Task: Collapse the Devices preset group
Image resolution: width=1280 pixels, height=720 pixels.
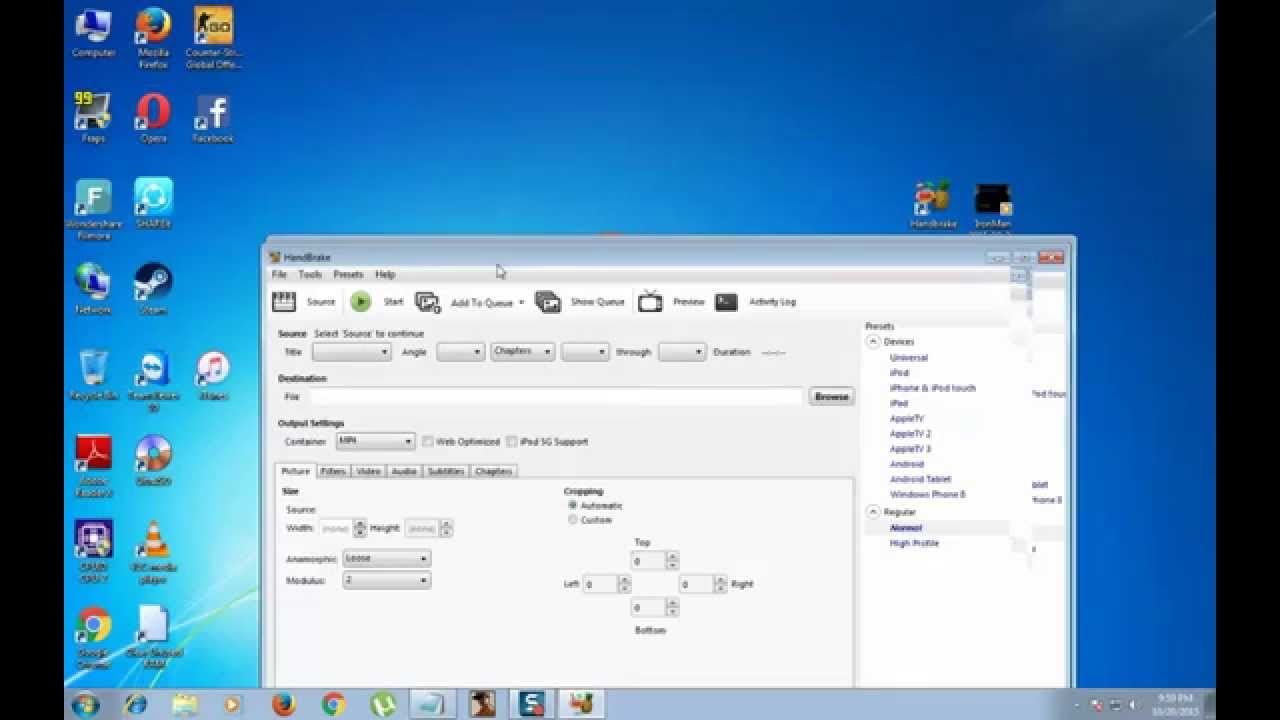Action: [873, 342]
